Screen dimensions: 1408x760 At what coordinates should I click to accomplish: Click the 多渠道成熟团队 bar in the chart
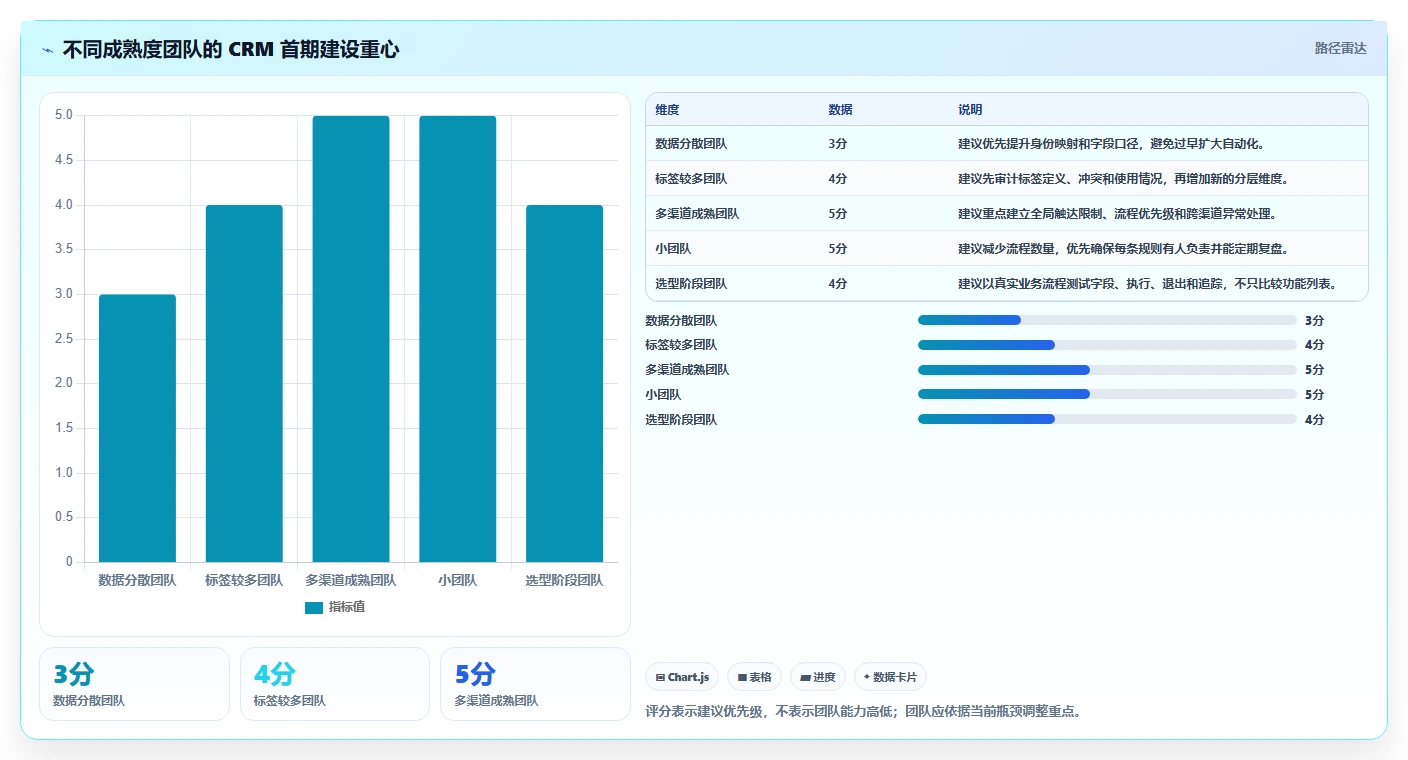click(x=351, y=339)
